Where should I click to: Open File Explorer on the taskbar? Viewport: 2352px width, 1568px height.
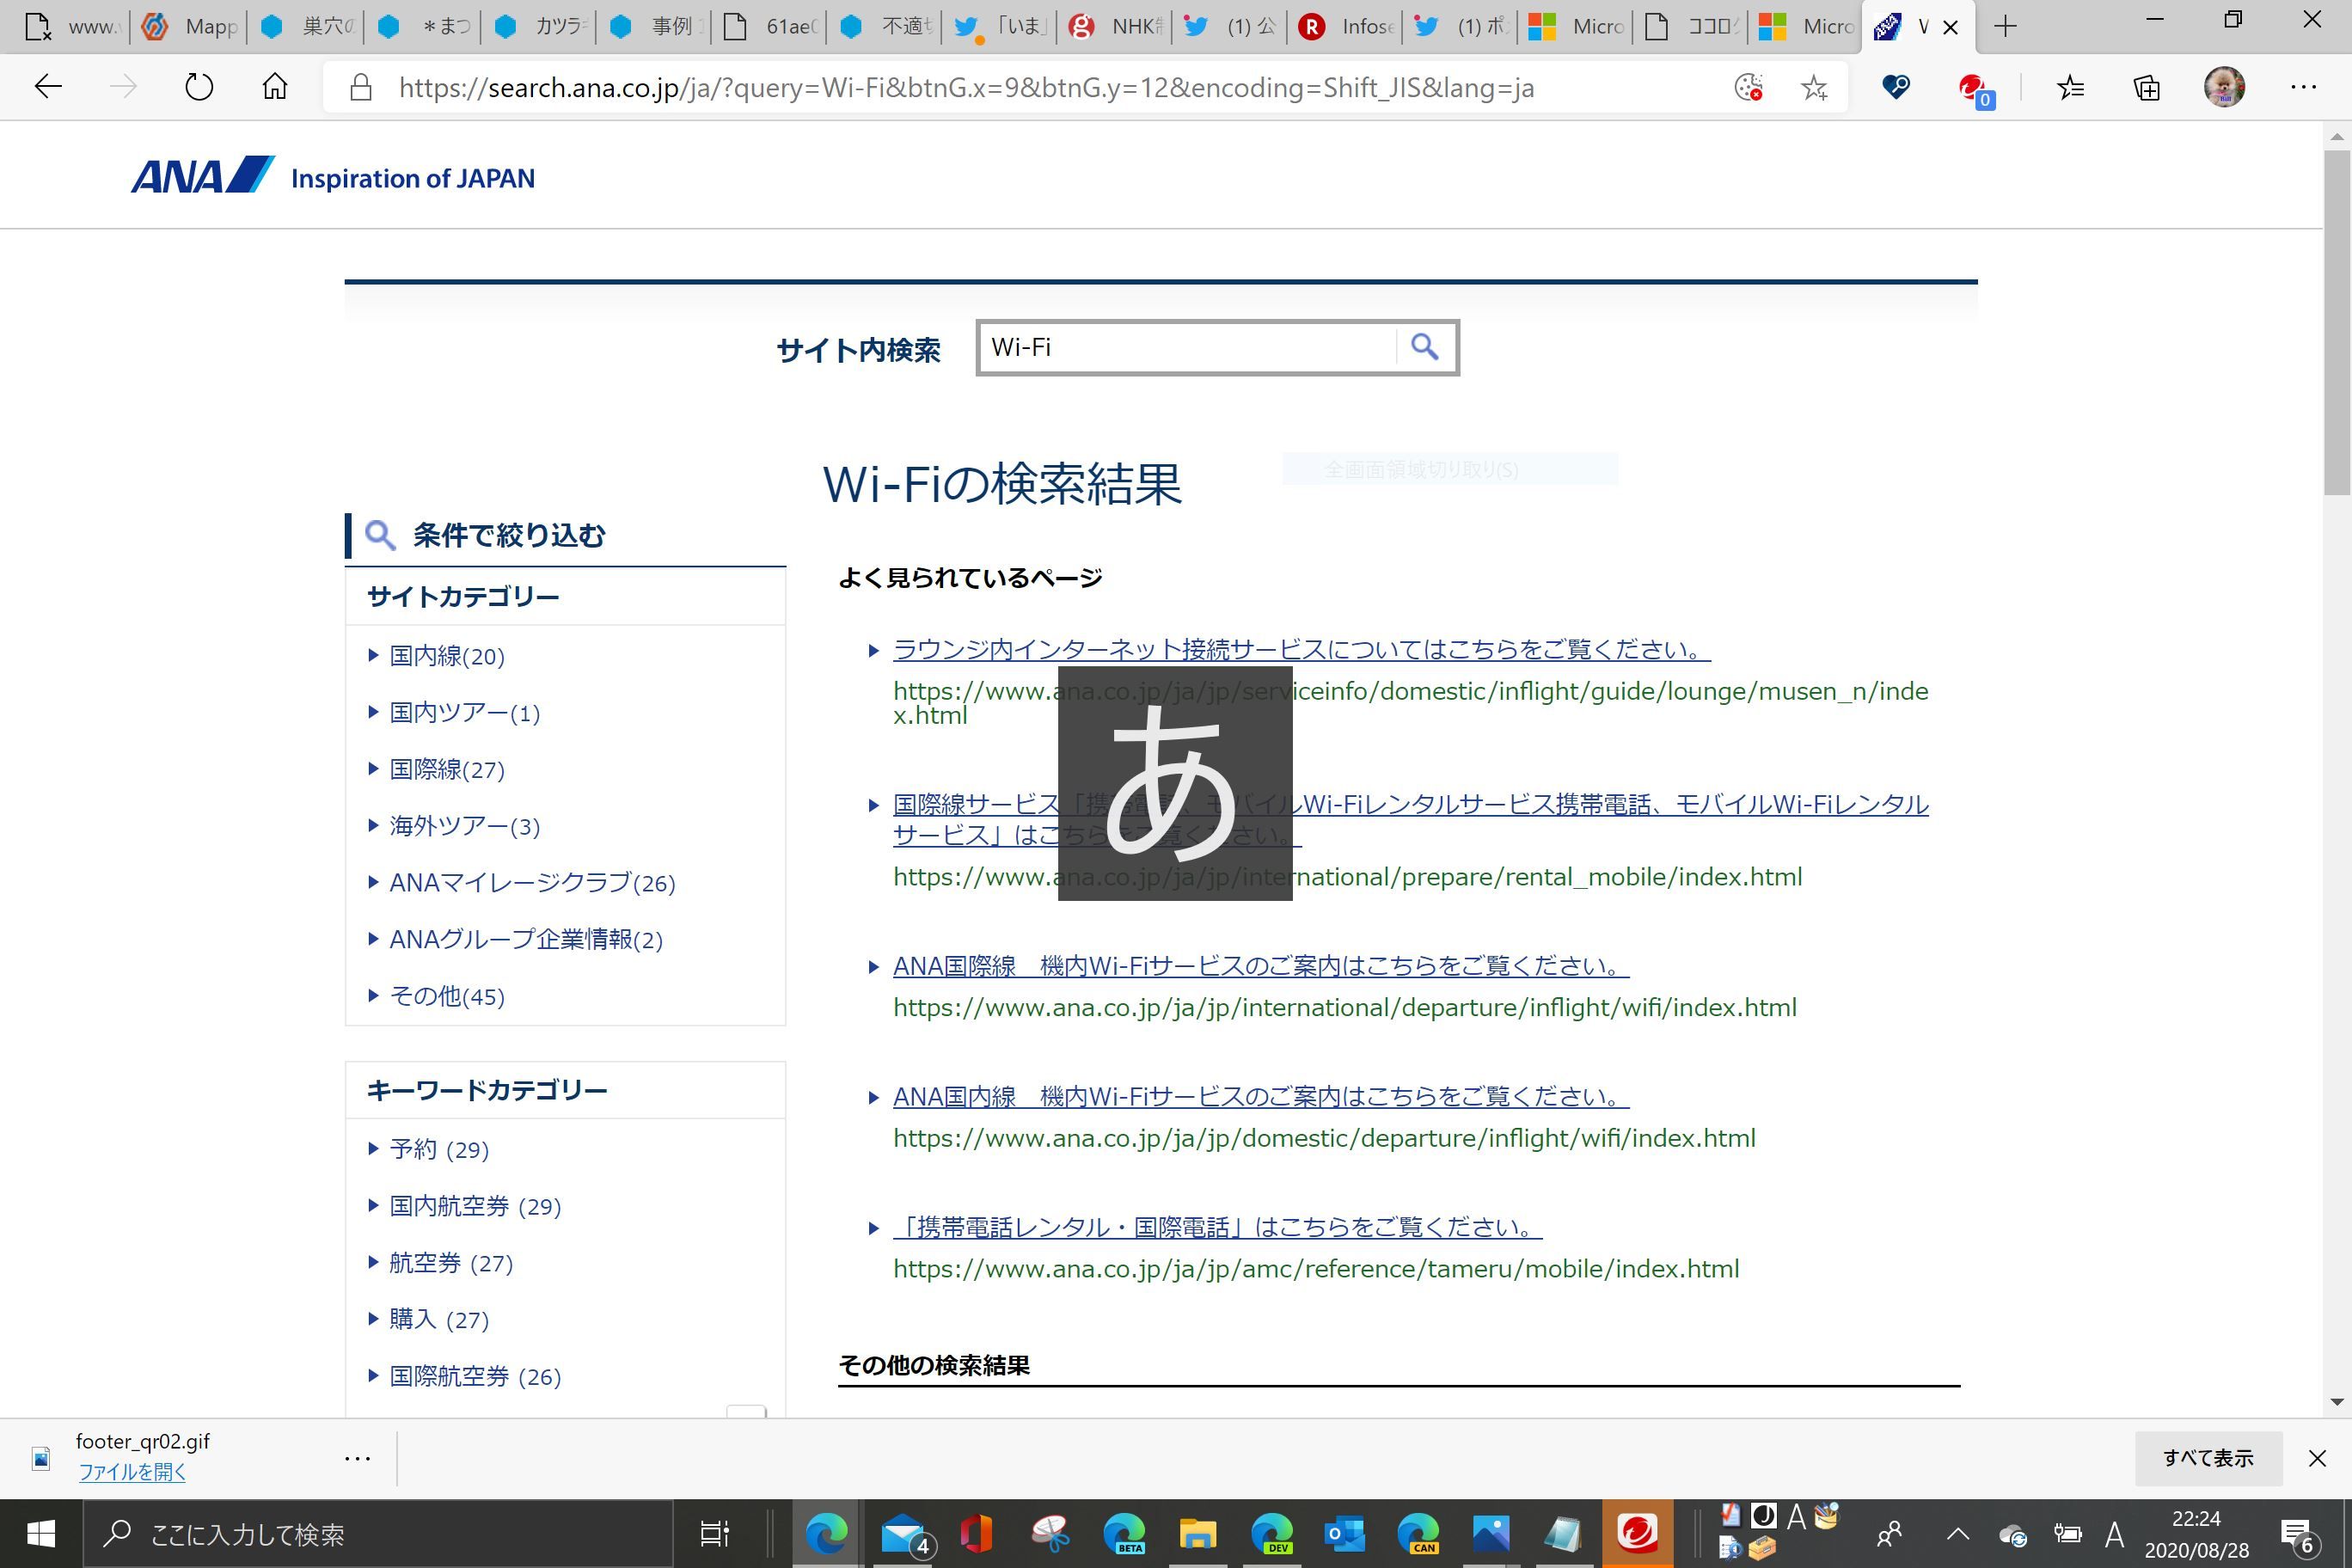click(x=1197, y=1533)
